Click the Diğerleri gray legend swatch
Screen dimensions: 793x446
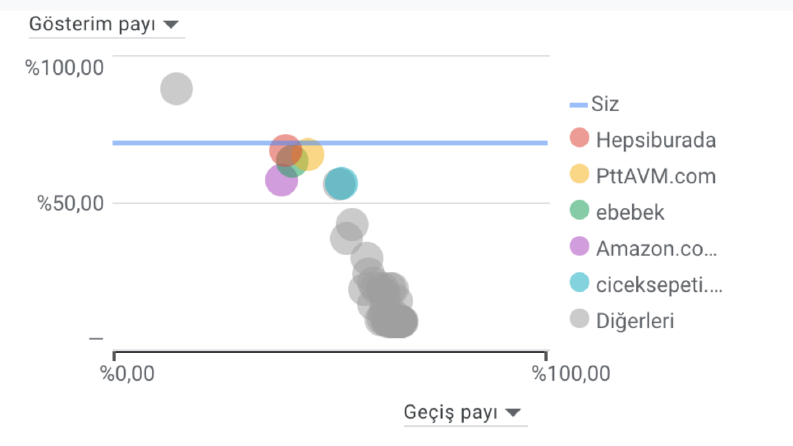click(x=579, y=319)
